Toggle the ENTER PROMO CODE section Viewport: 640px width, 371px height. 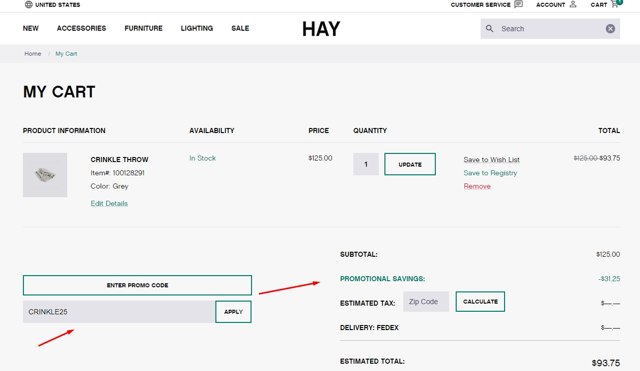tap(137, 285)
